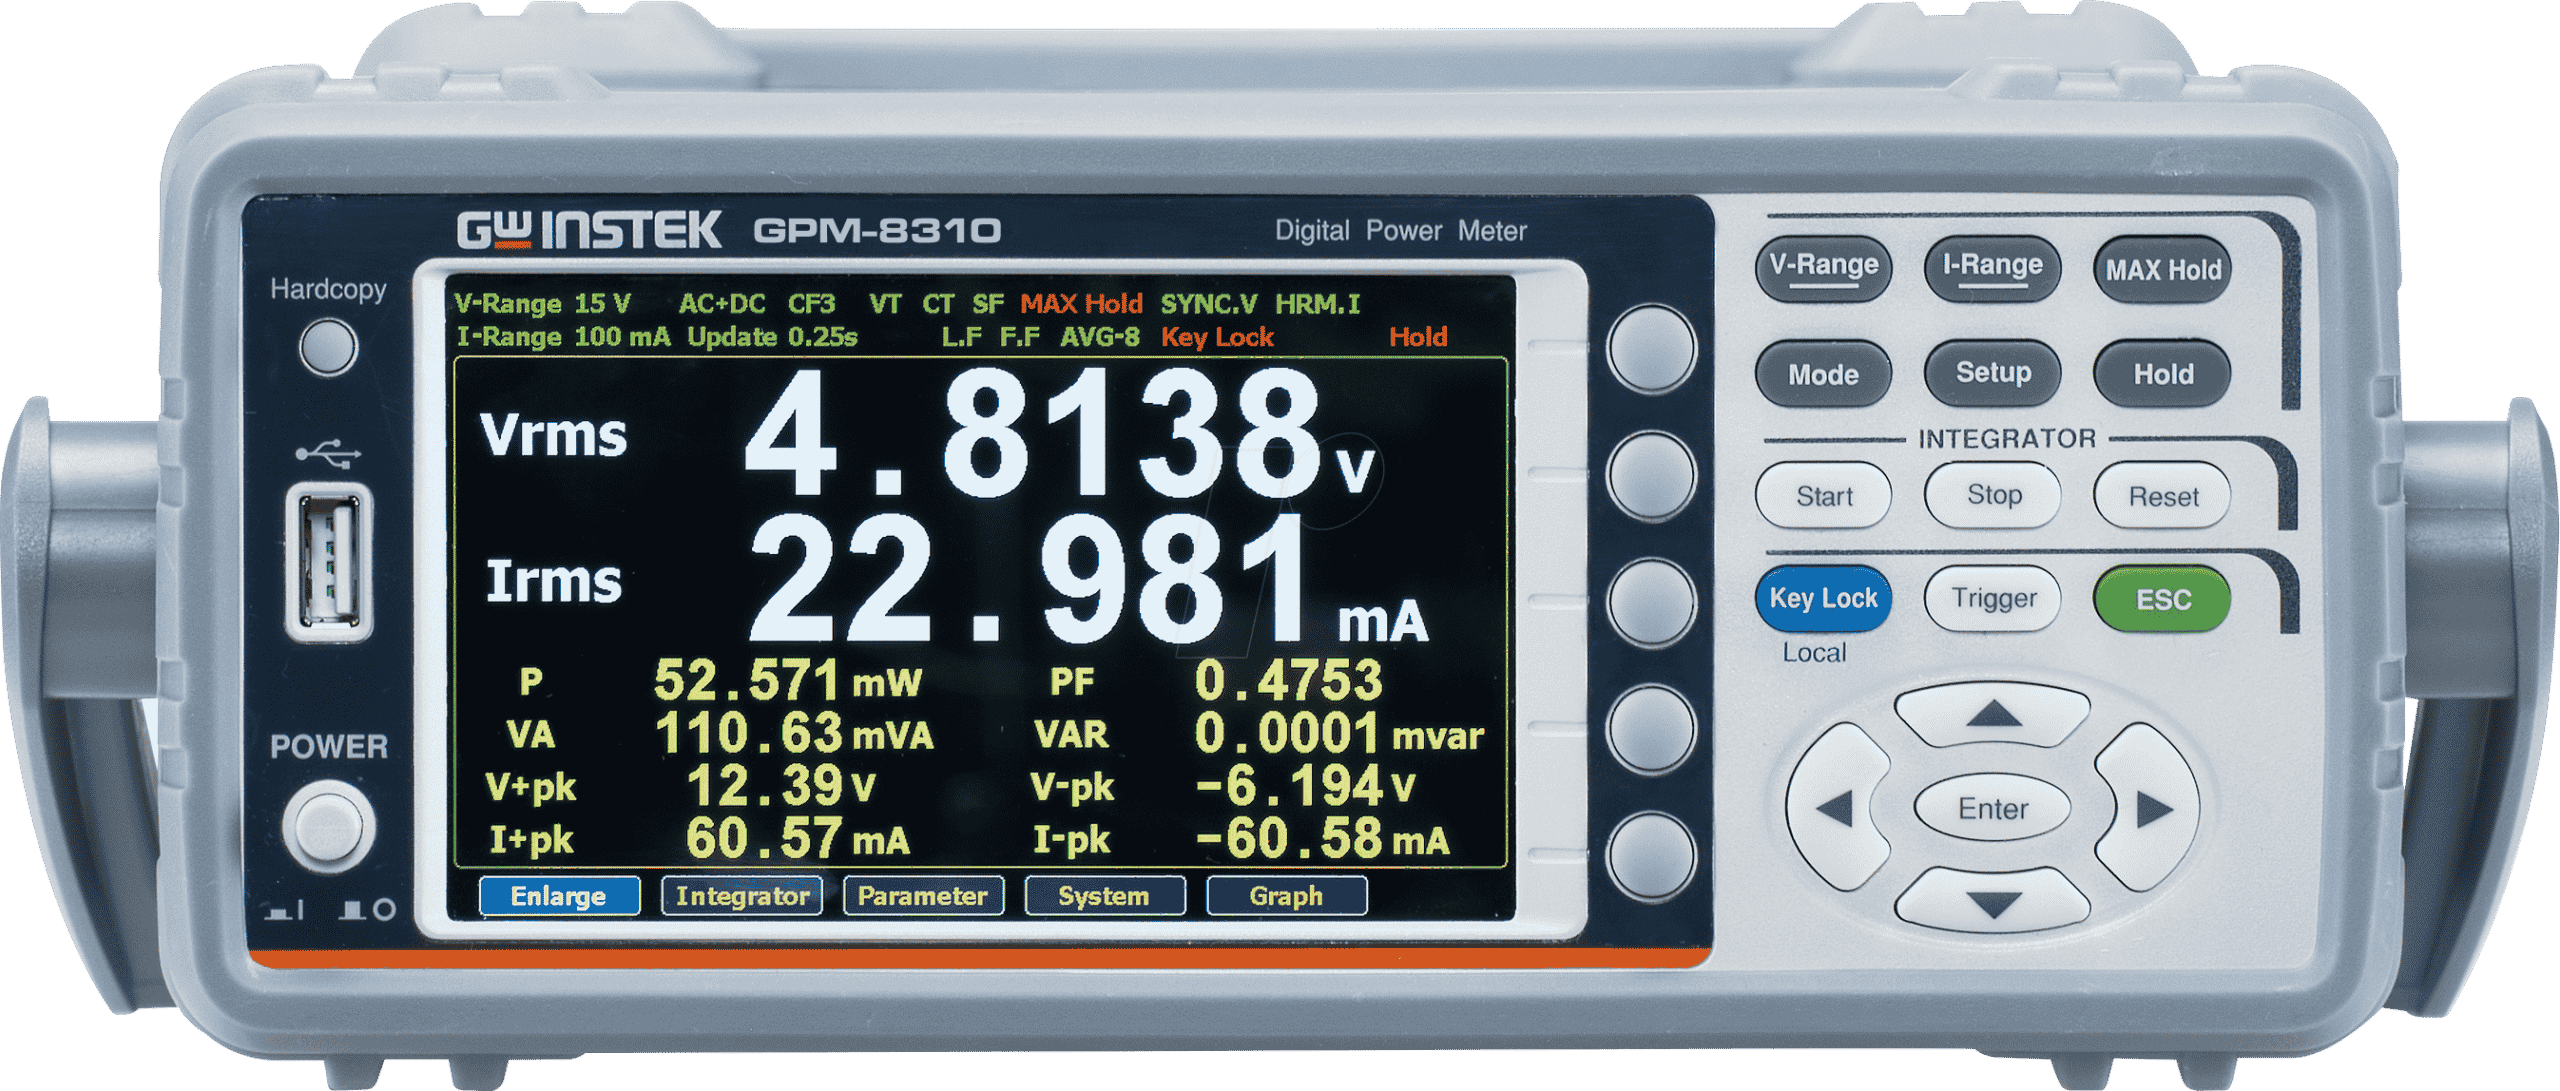Click the USB port on front panel
The height and width of the screenshot is (1091, 2560).
pyautogui.click(x=329, y=562)
